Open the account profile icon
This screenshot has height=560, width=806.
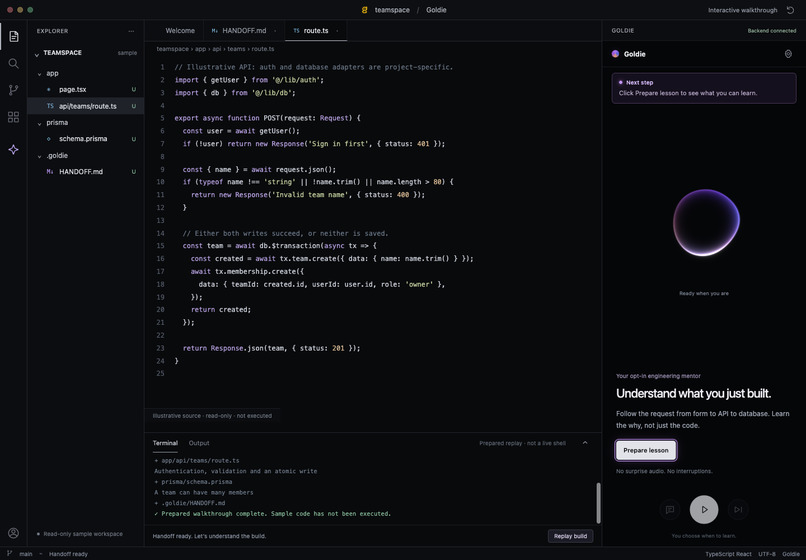click(x=14, y=533)
